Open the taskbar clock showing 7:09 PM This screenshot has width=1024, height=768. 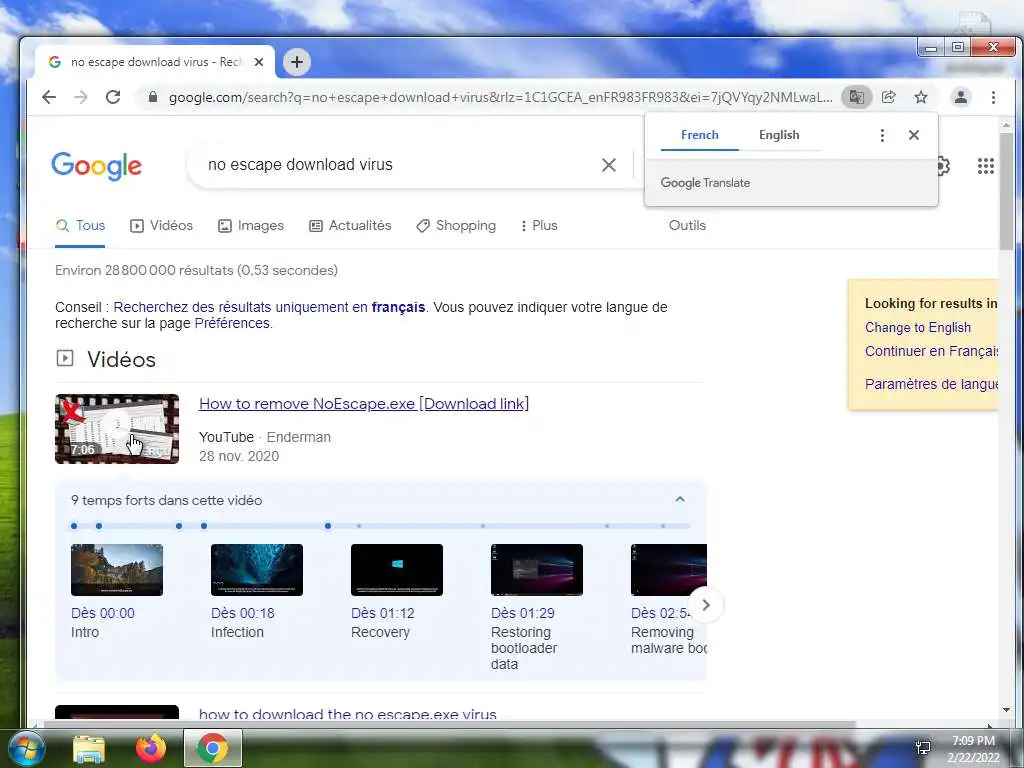click(x=973, y=749)
